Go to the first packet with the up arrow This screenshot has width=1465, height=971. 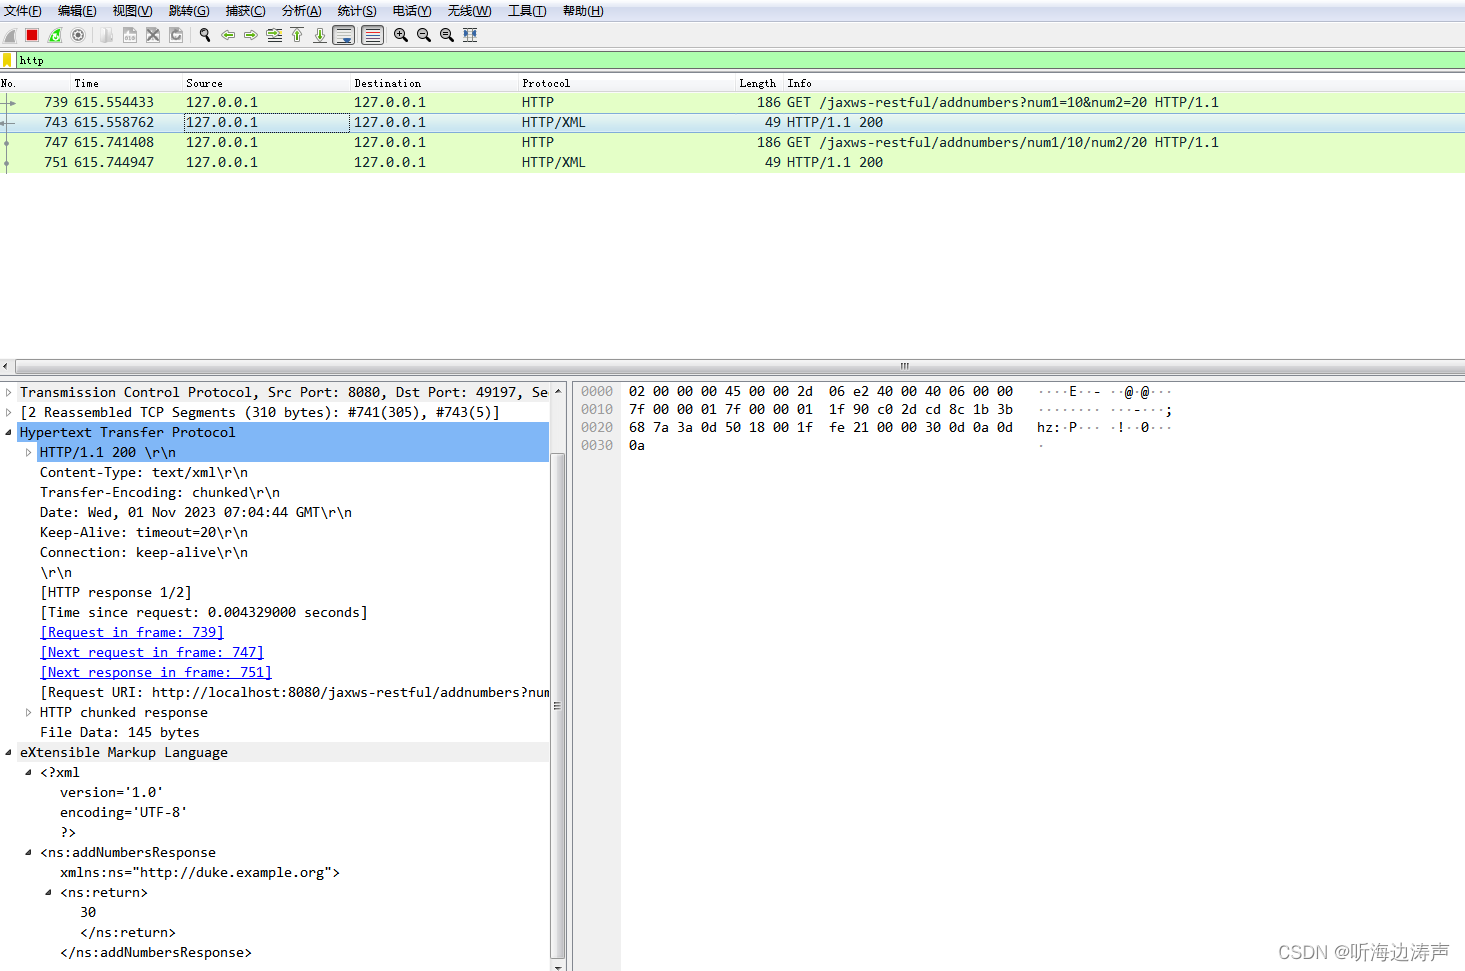click(296, 35)
